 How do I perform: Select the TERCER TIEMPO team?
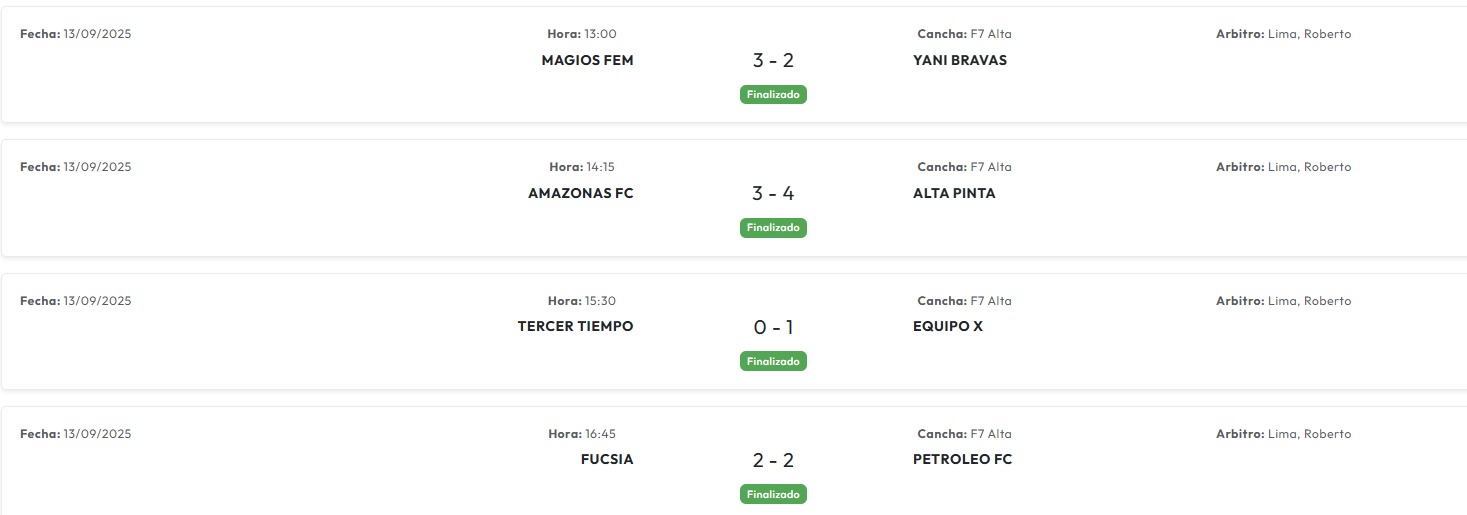click(575, 326)
